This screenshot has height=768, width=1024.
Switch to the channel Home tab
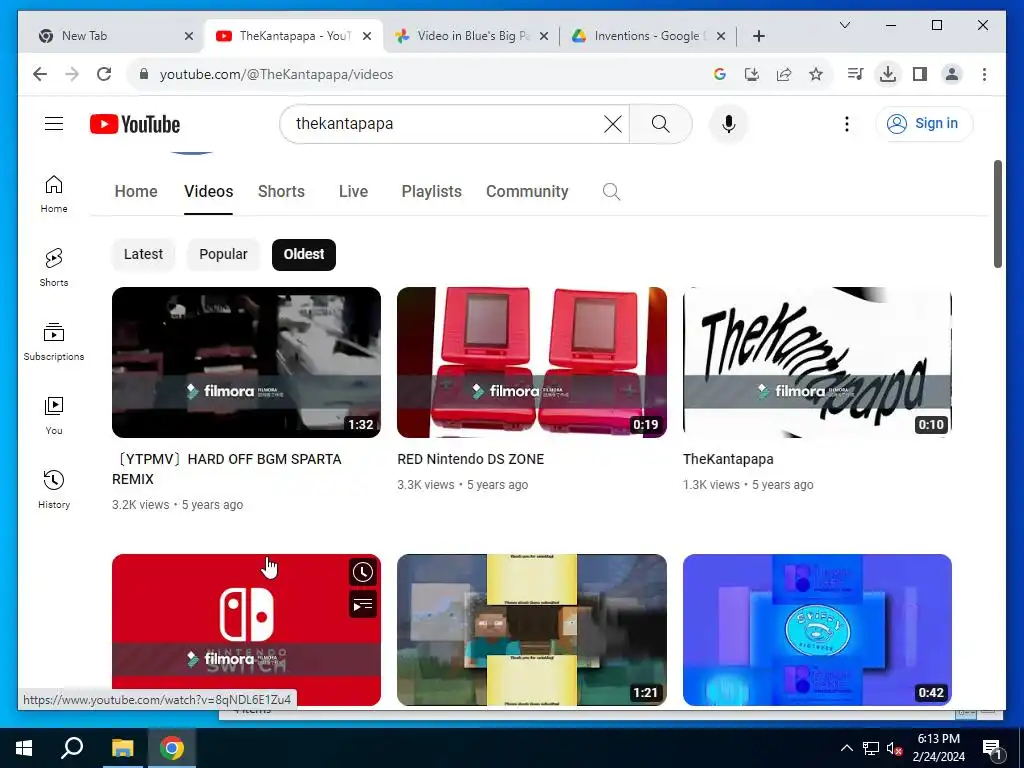pos(136,191)
